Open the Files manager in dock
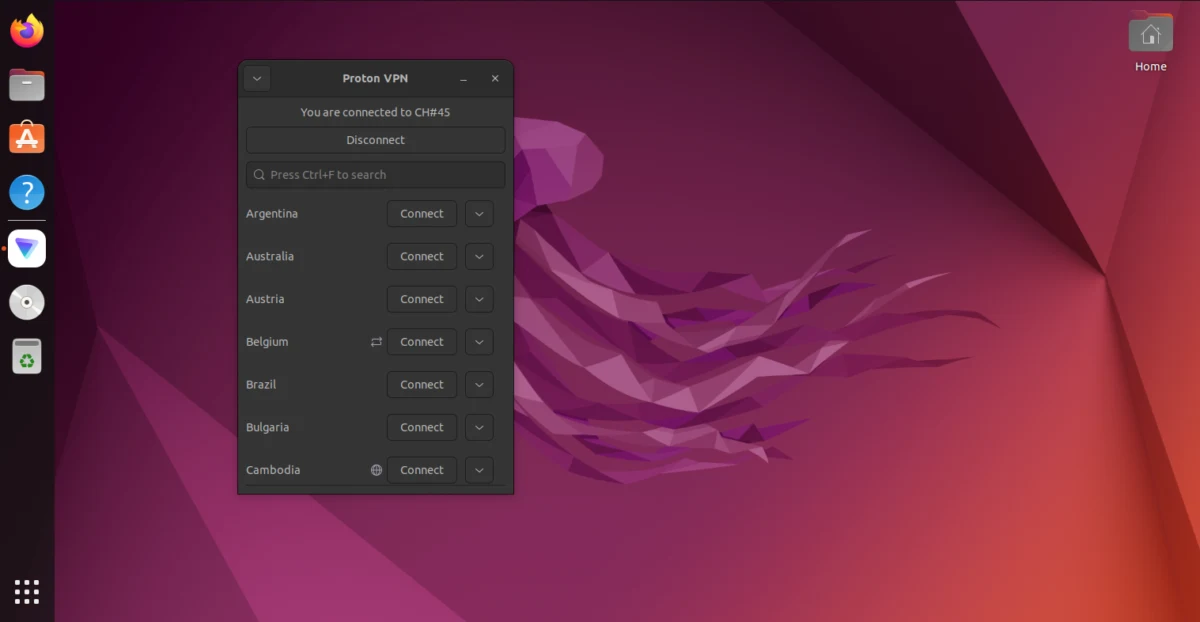Screen dimensions: 1200x622 27,84
